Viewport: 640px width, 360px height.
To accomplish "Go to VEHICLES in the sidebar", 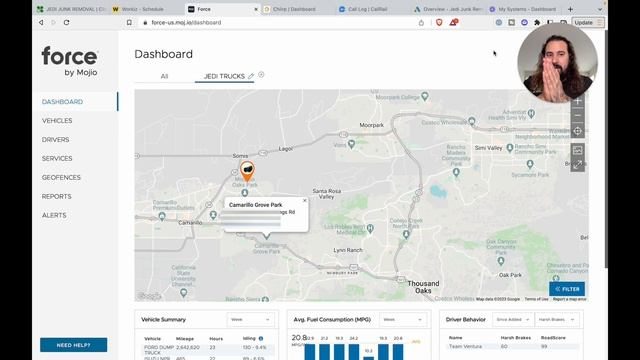I will click(x=57, y=121).
